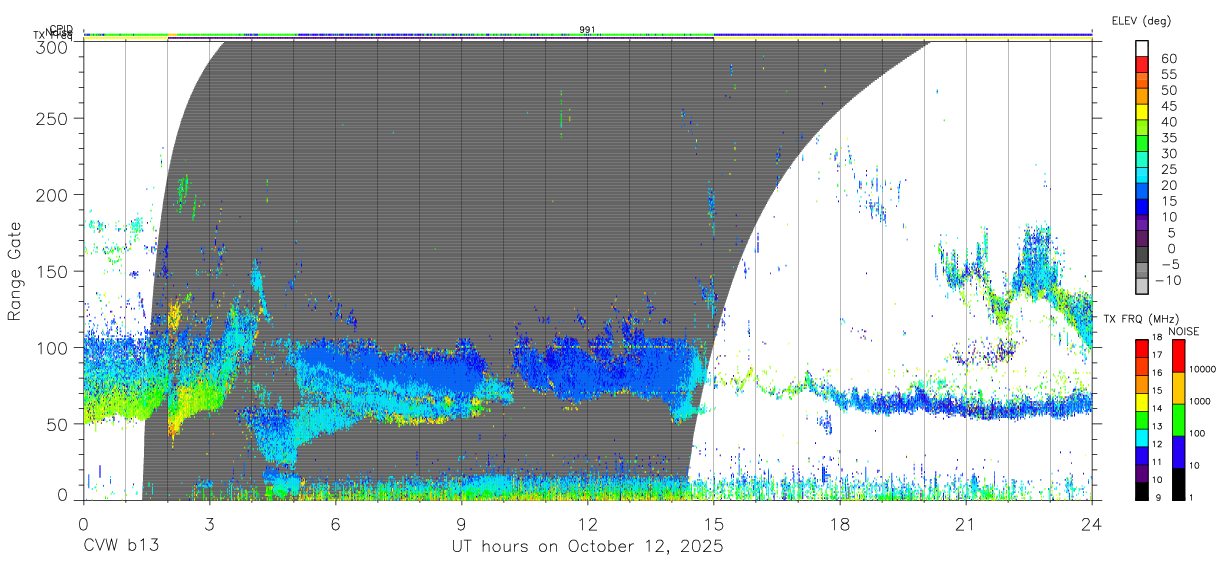
Task: Pick the red top swatch of the NOISE bar
Action: (1180, 356)
